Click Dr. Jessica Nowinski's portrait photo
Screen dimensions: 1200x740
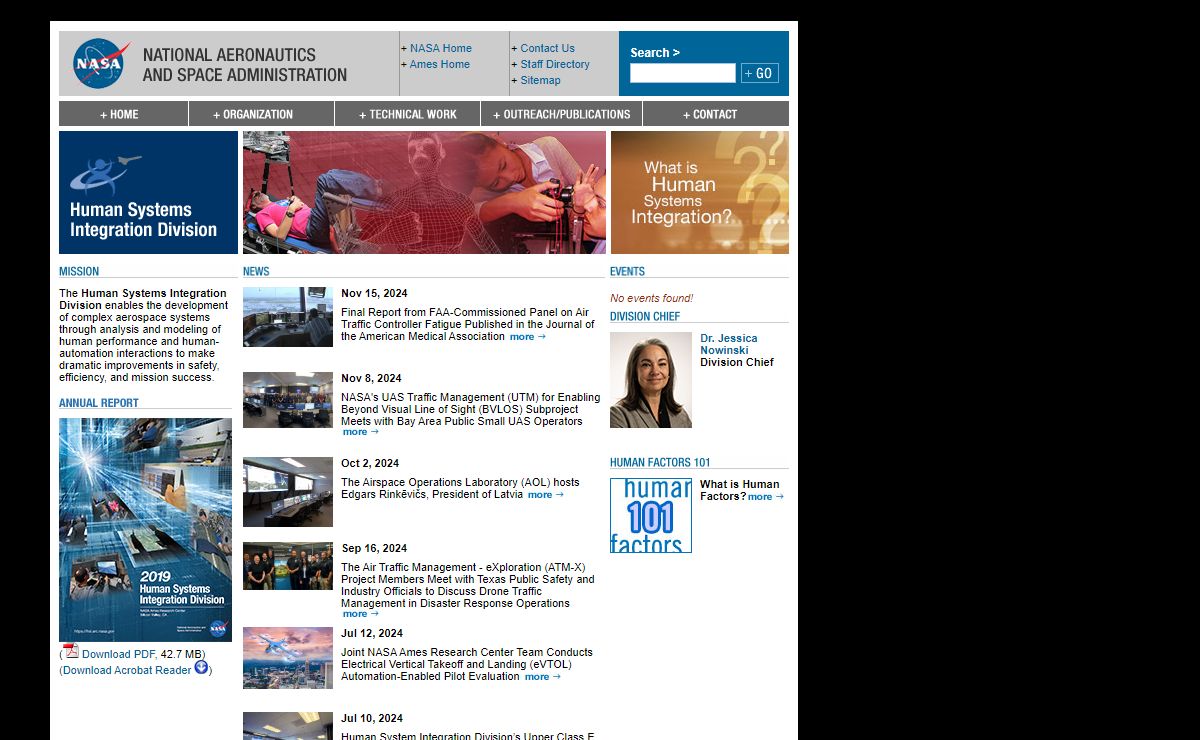point(651,380)
